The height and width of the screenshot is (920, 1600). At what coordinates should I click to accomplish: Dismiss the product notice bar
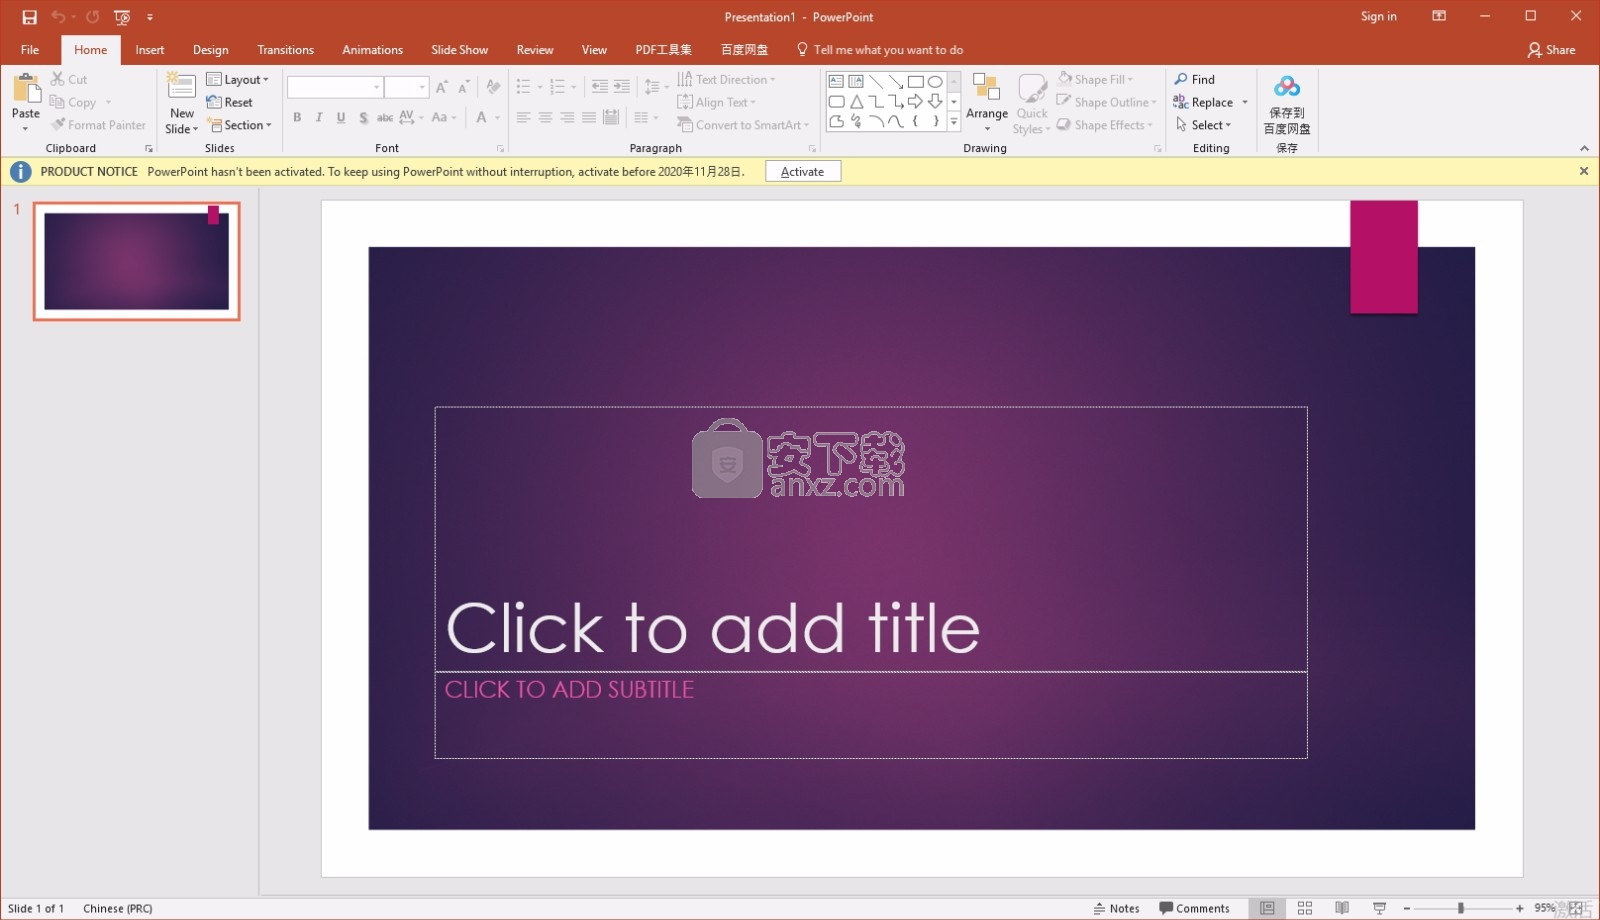coord(1583,171)
